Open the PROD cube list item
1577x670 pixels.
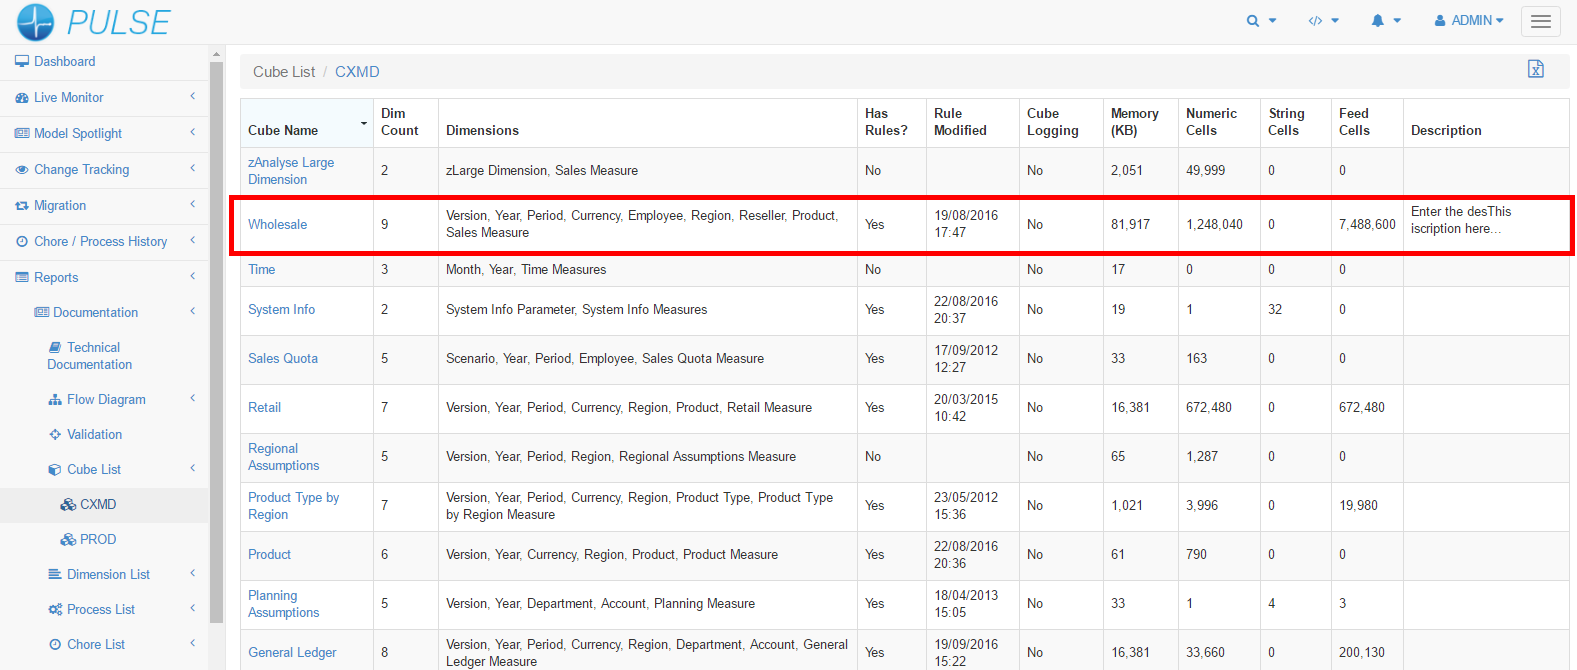pos(98,540)
